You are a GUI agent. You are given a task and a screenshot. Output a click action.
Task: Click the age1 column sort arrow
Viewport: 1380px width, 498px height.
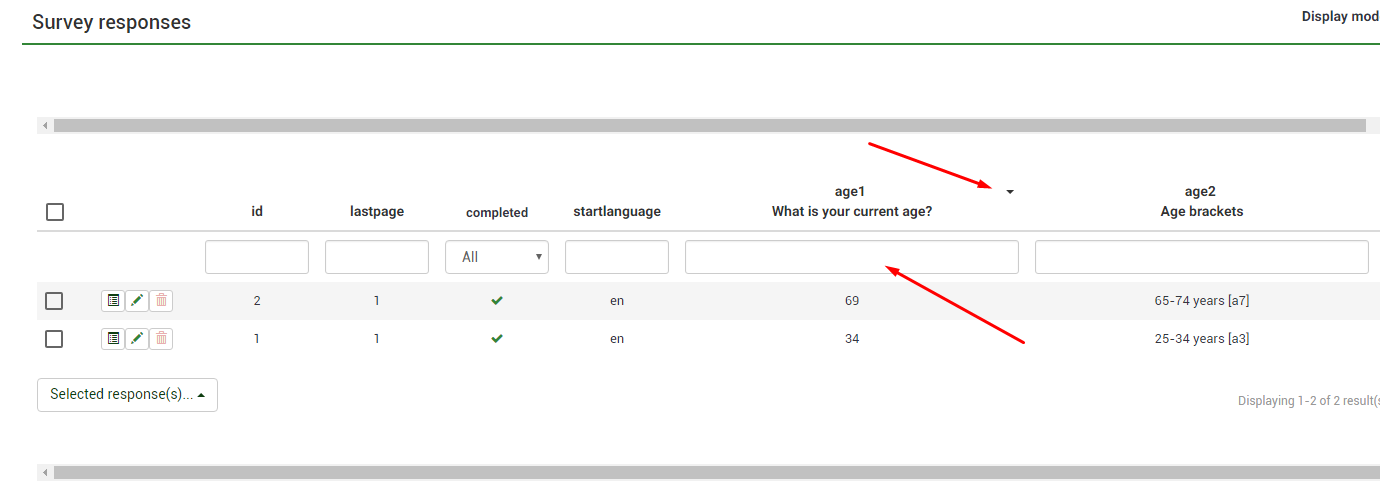click(1010, 192)
